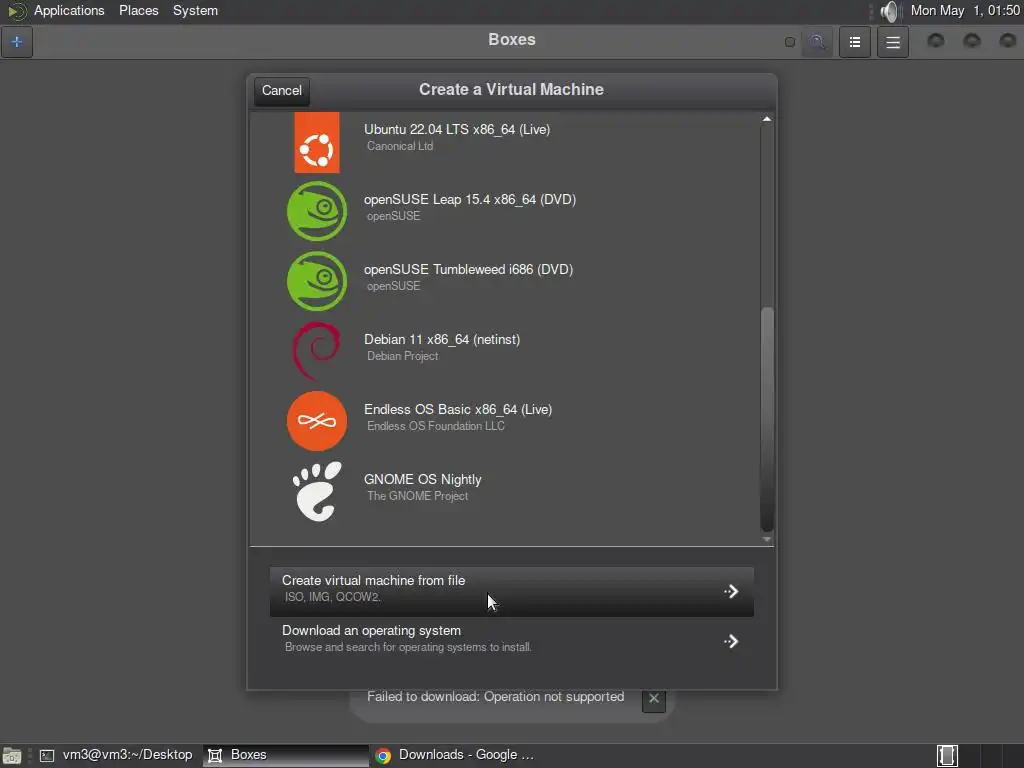Viewport: 1024px width, 768px height.
Task: Click the workspace switcher icon in bottom panel
Action: pyautogui.click(x=947, y=756)
